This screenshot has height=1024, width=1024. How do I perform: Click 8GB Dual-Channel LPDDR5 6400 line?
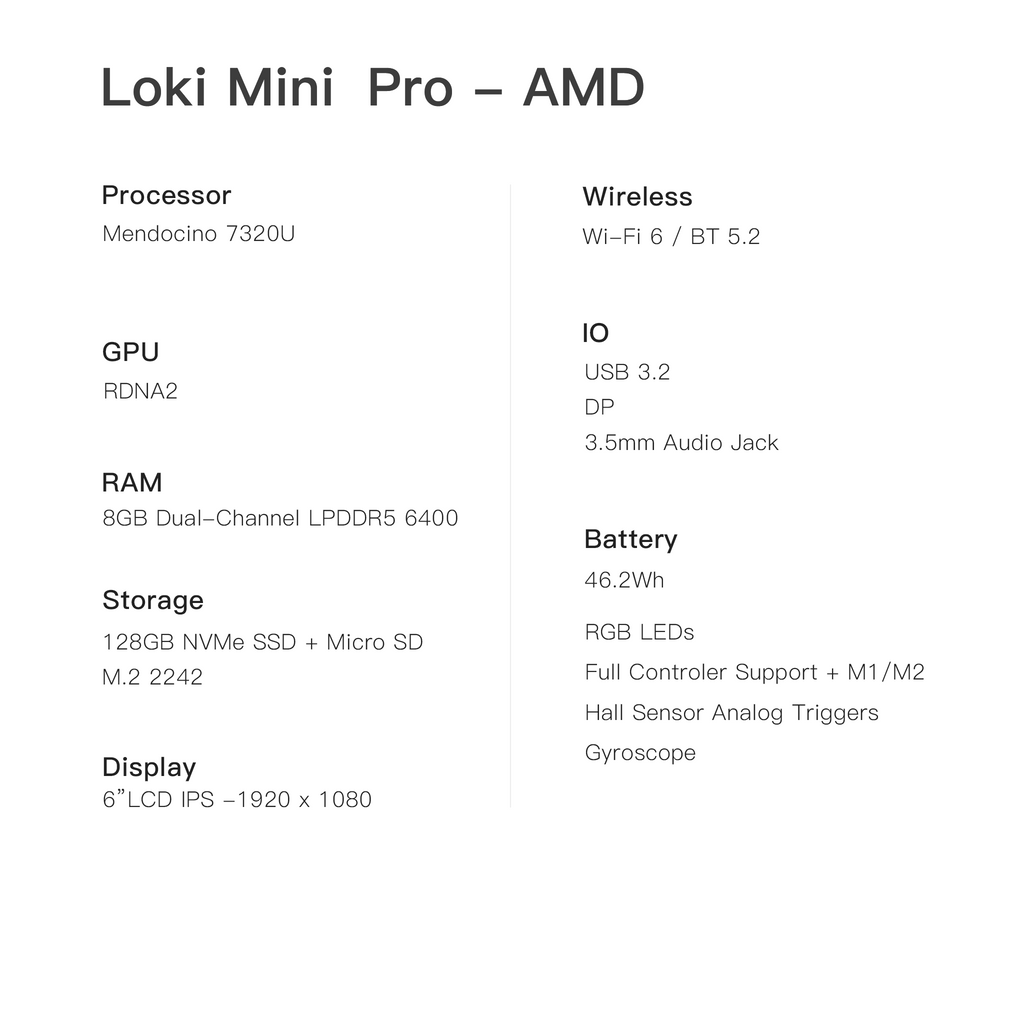click(x=280, y=518)
